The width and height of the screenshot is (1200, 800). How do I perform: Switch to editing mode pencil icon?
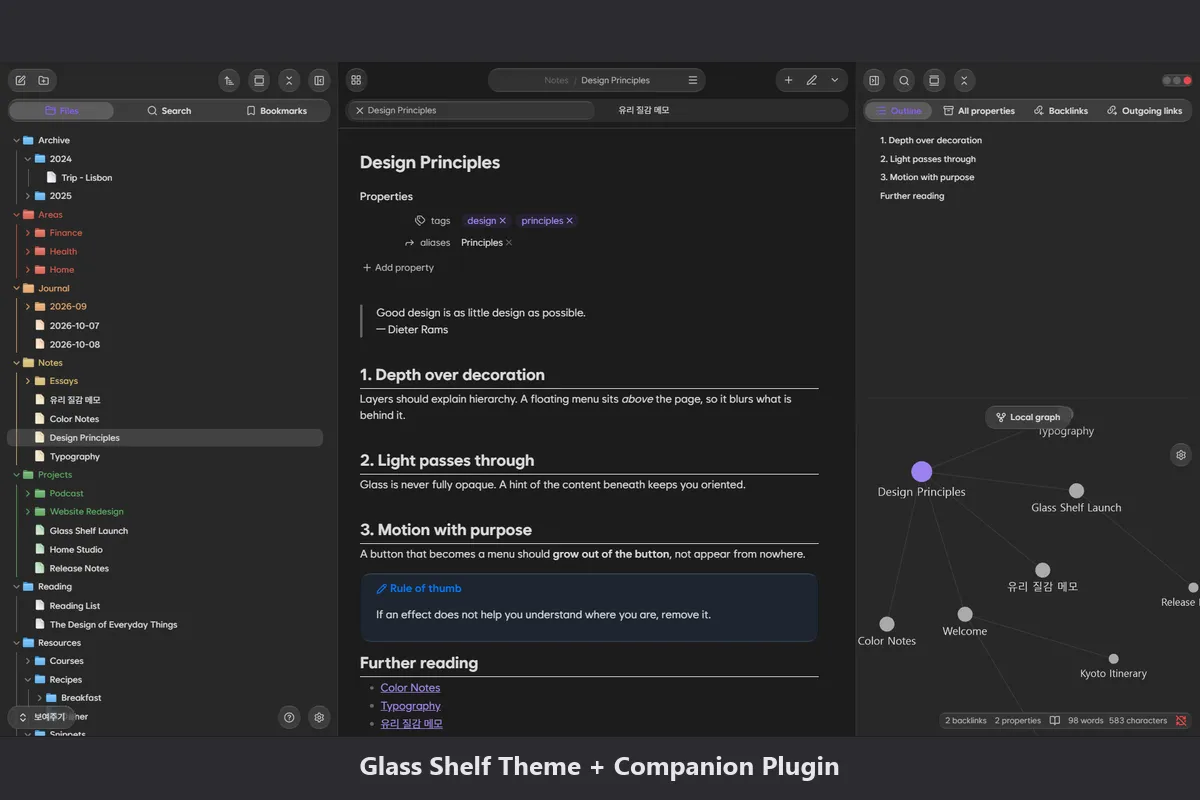tap(812, 80)
